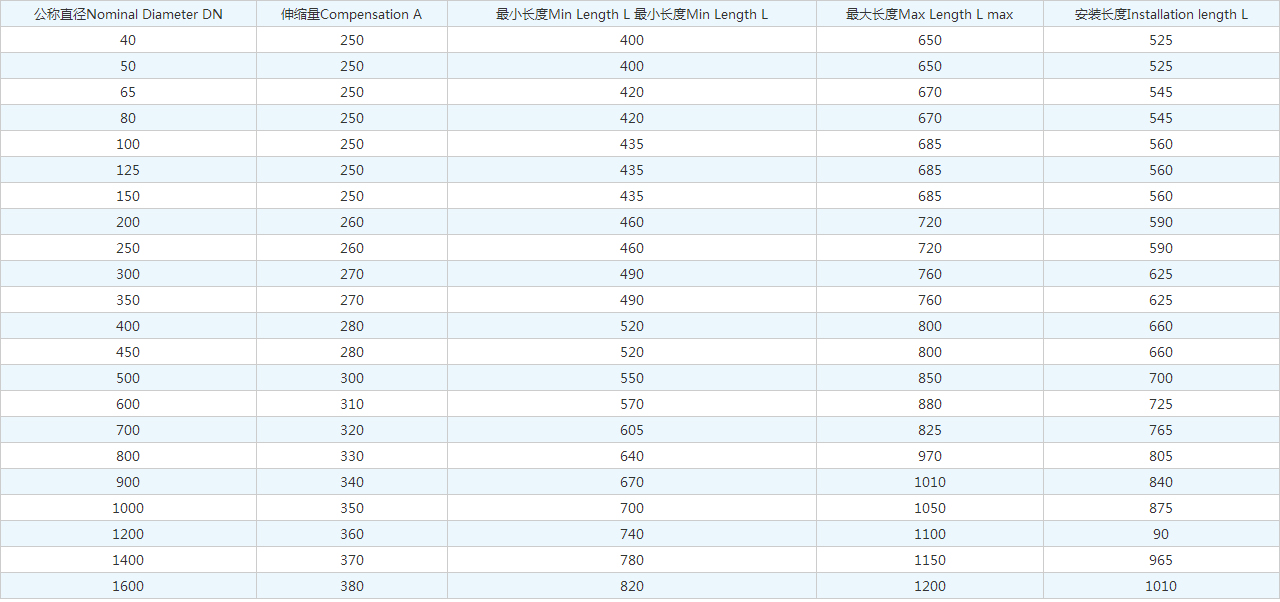Screen dimensions: 1280x602
Task: Click the Compensation A column header
Action: (351, 14)
